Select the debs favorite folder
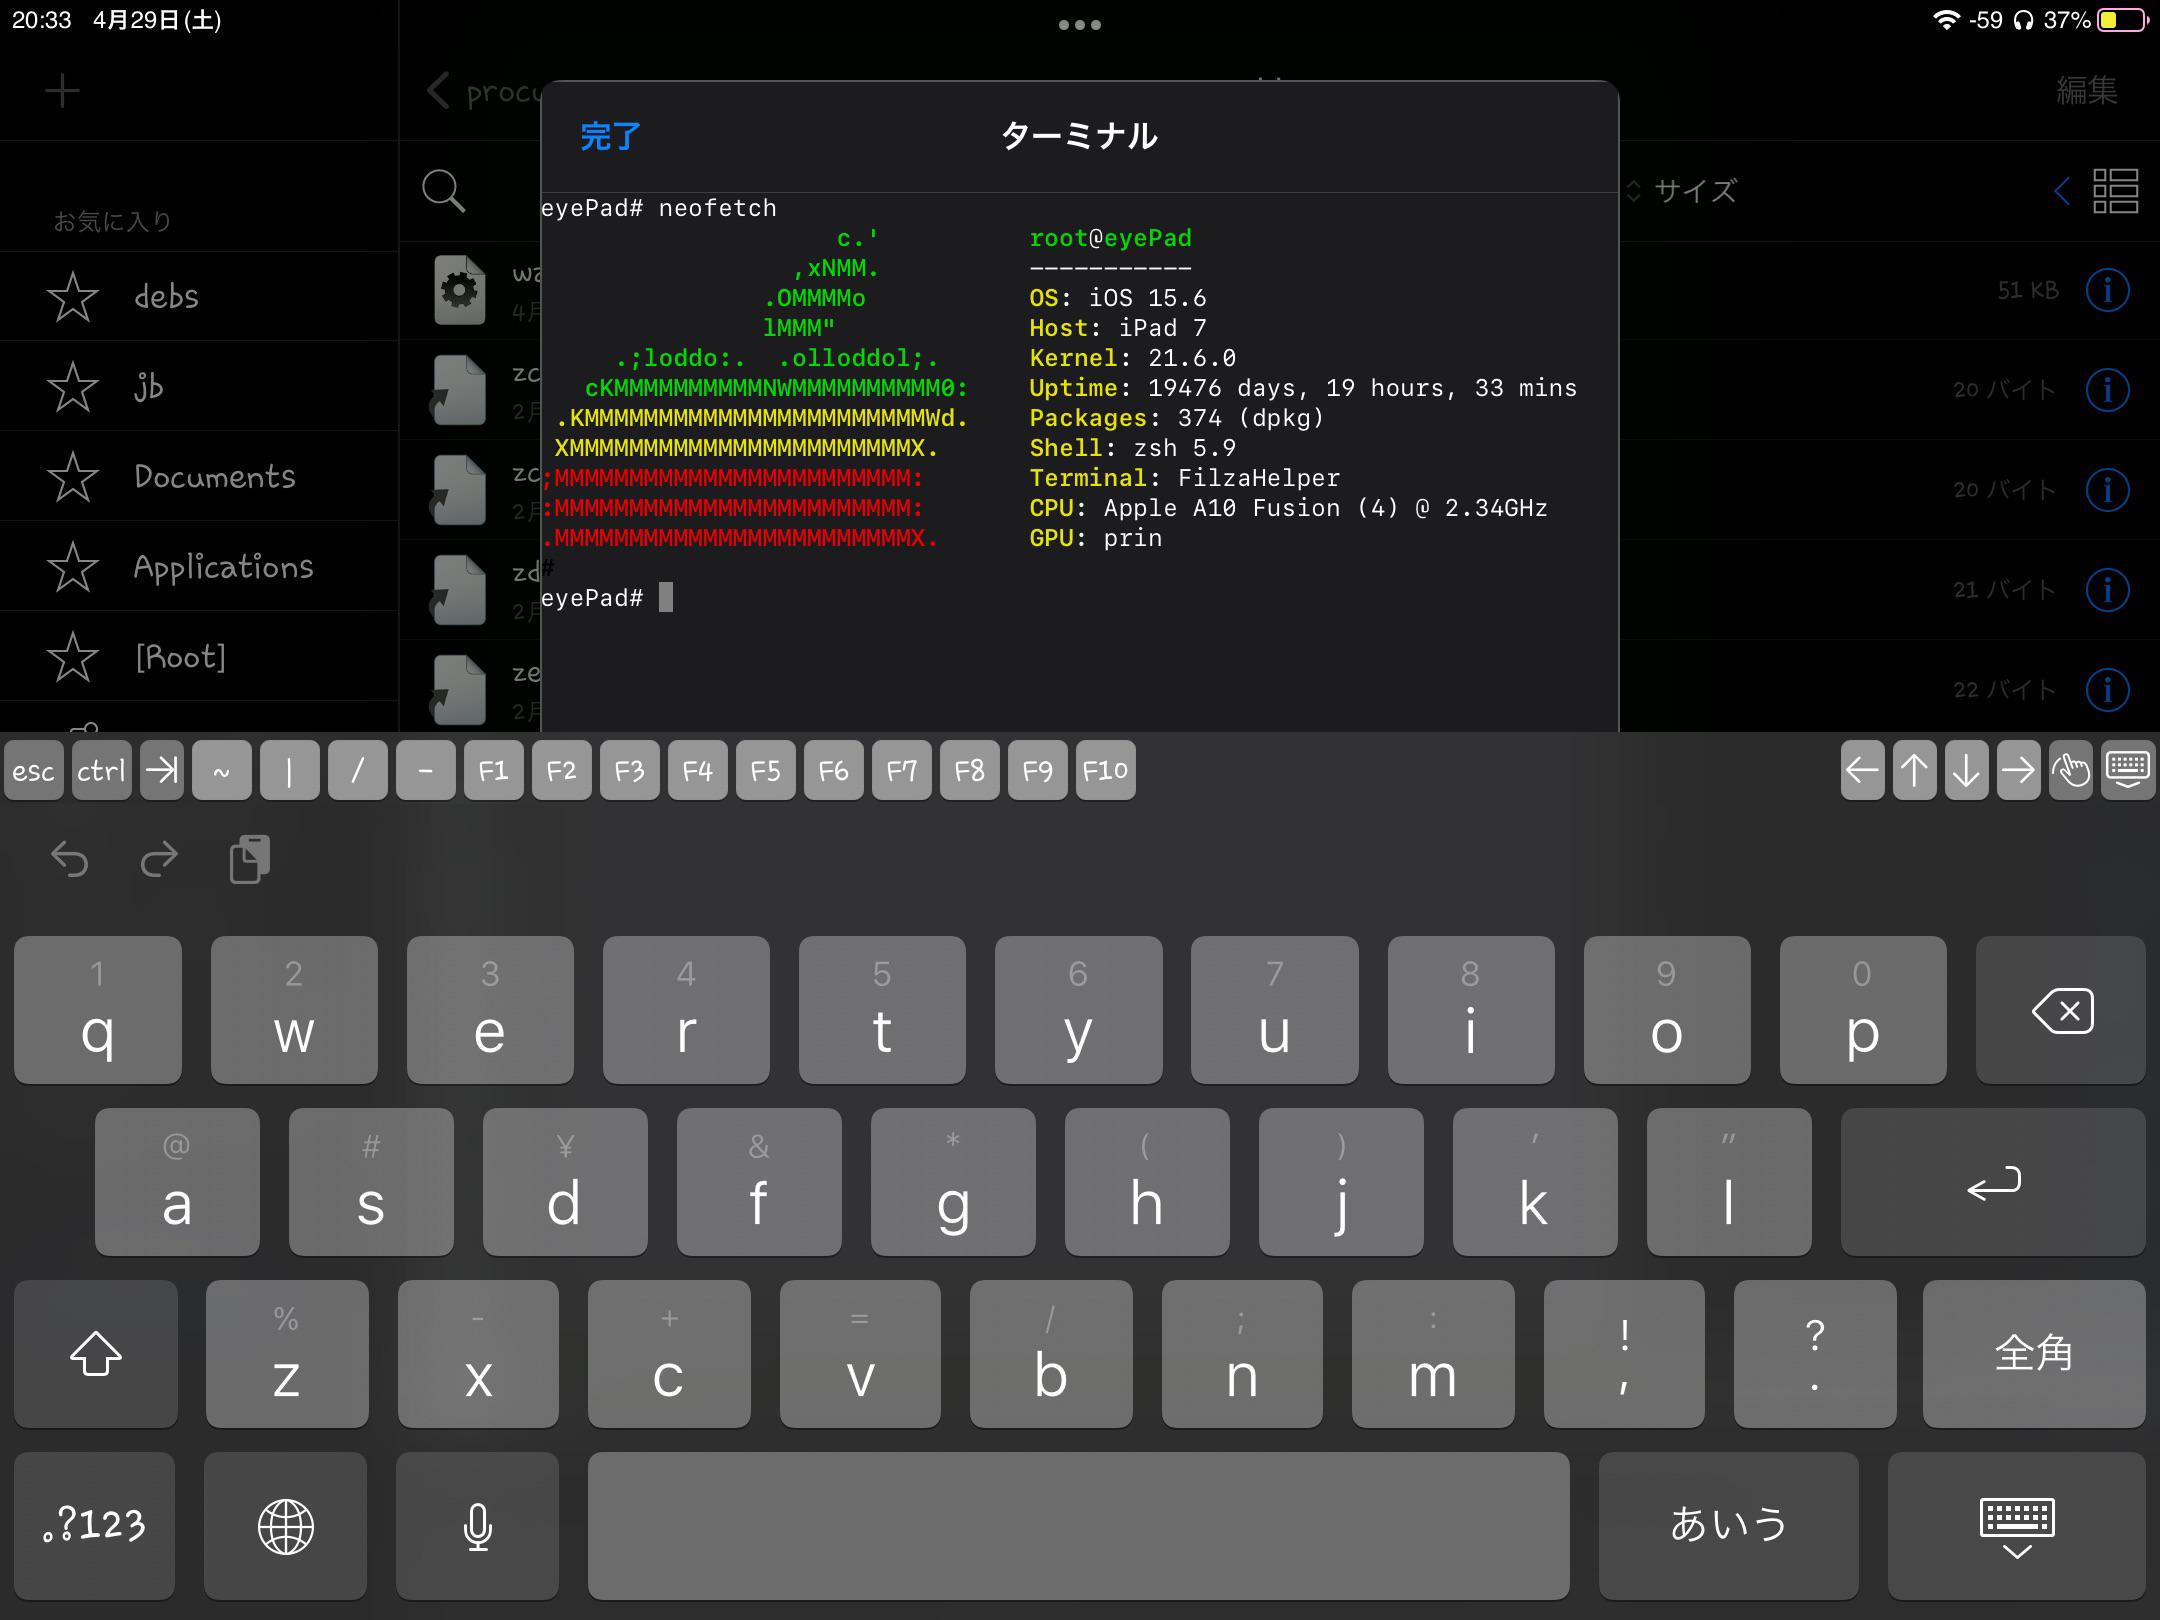 [166, 296]
